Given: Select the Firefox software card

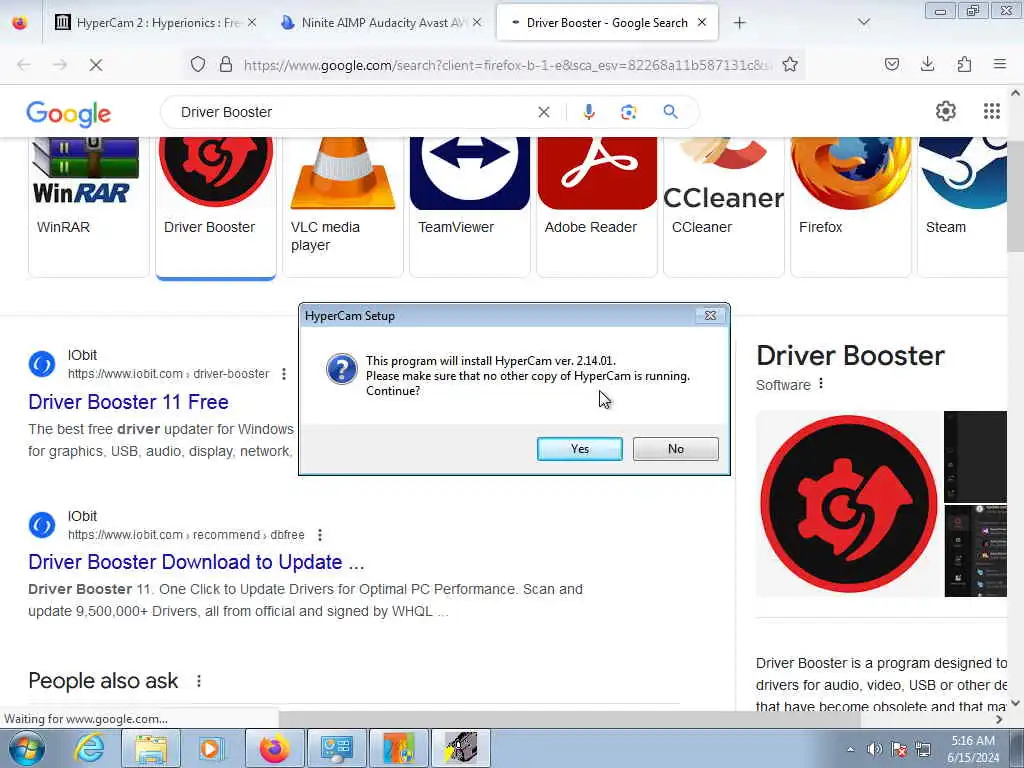Looking at the screenshot, I should pyautogui.click(x=851, y=206).
